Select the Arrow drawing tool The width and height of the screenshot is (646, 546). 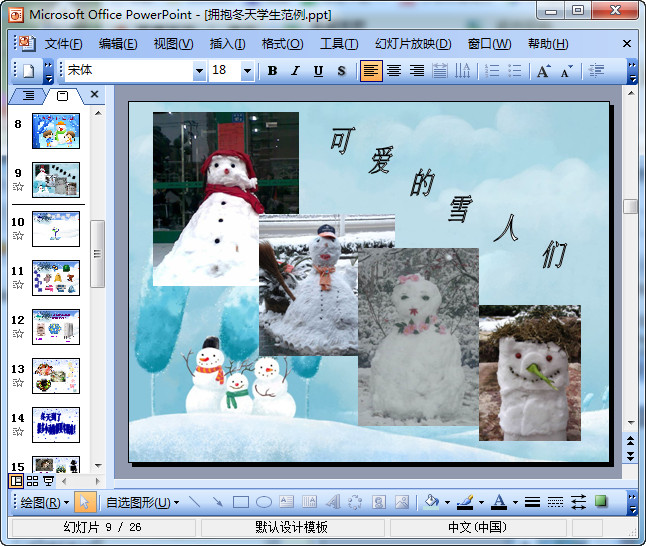coord(218,502)
